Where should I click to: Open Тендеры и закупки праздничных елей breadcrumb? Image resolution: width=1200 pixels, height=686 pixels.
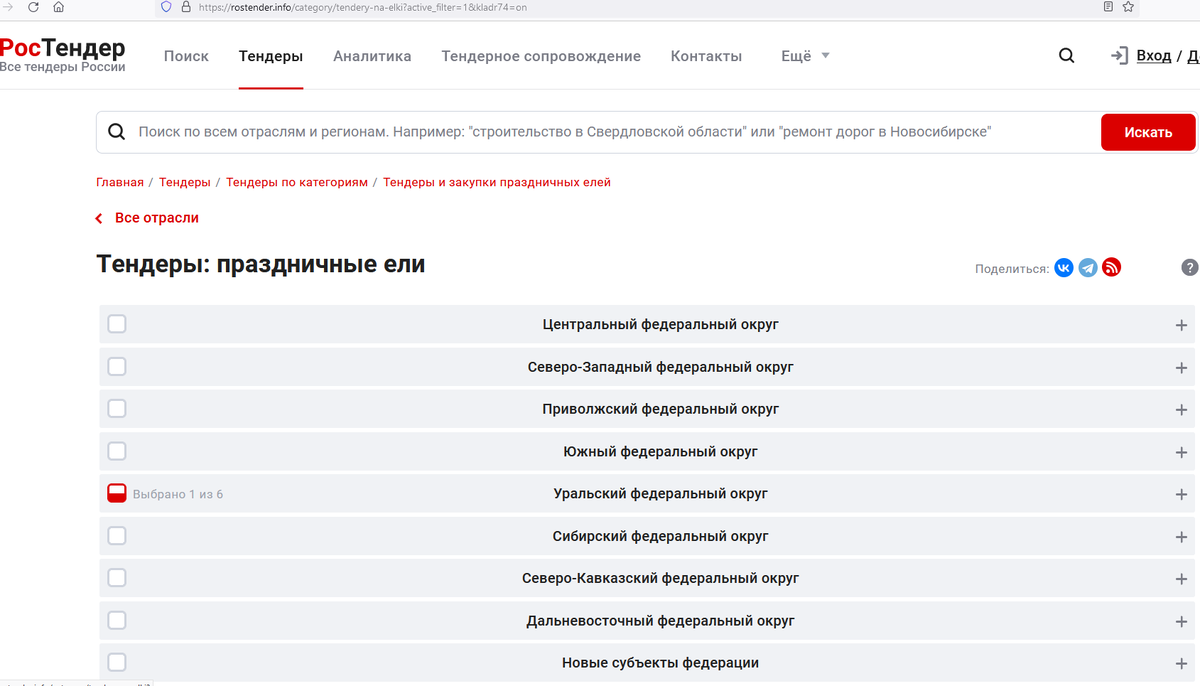click(x=497, y=182)
